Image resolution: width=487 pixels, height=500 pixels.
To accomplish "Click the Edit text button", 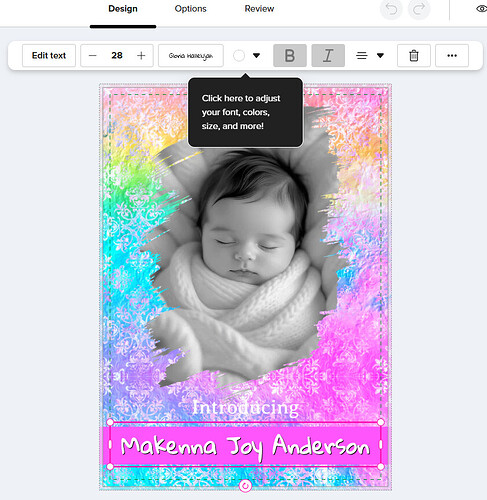I will pyautogui.click(x=49, y=56).
